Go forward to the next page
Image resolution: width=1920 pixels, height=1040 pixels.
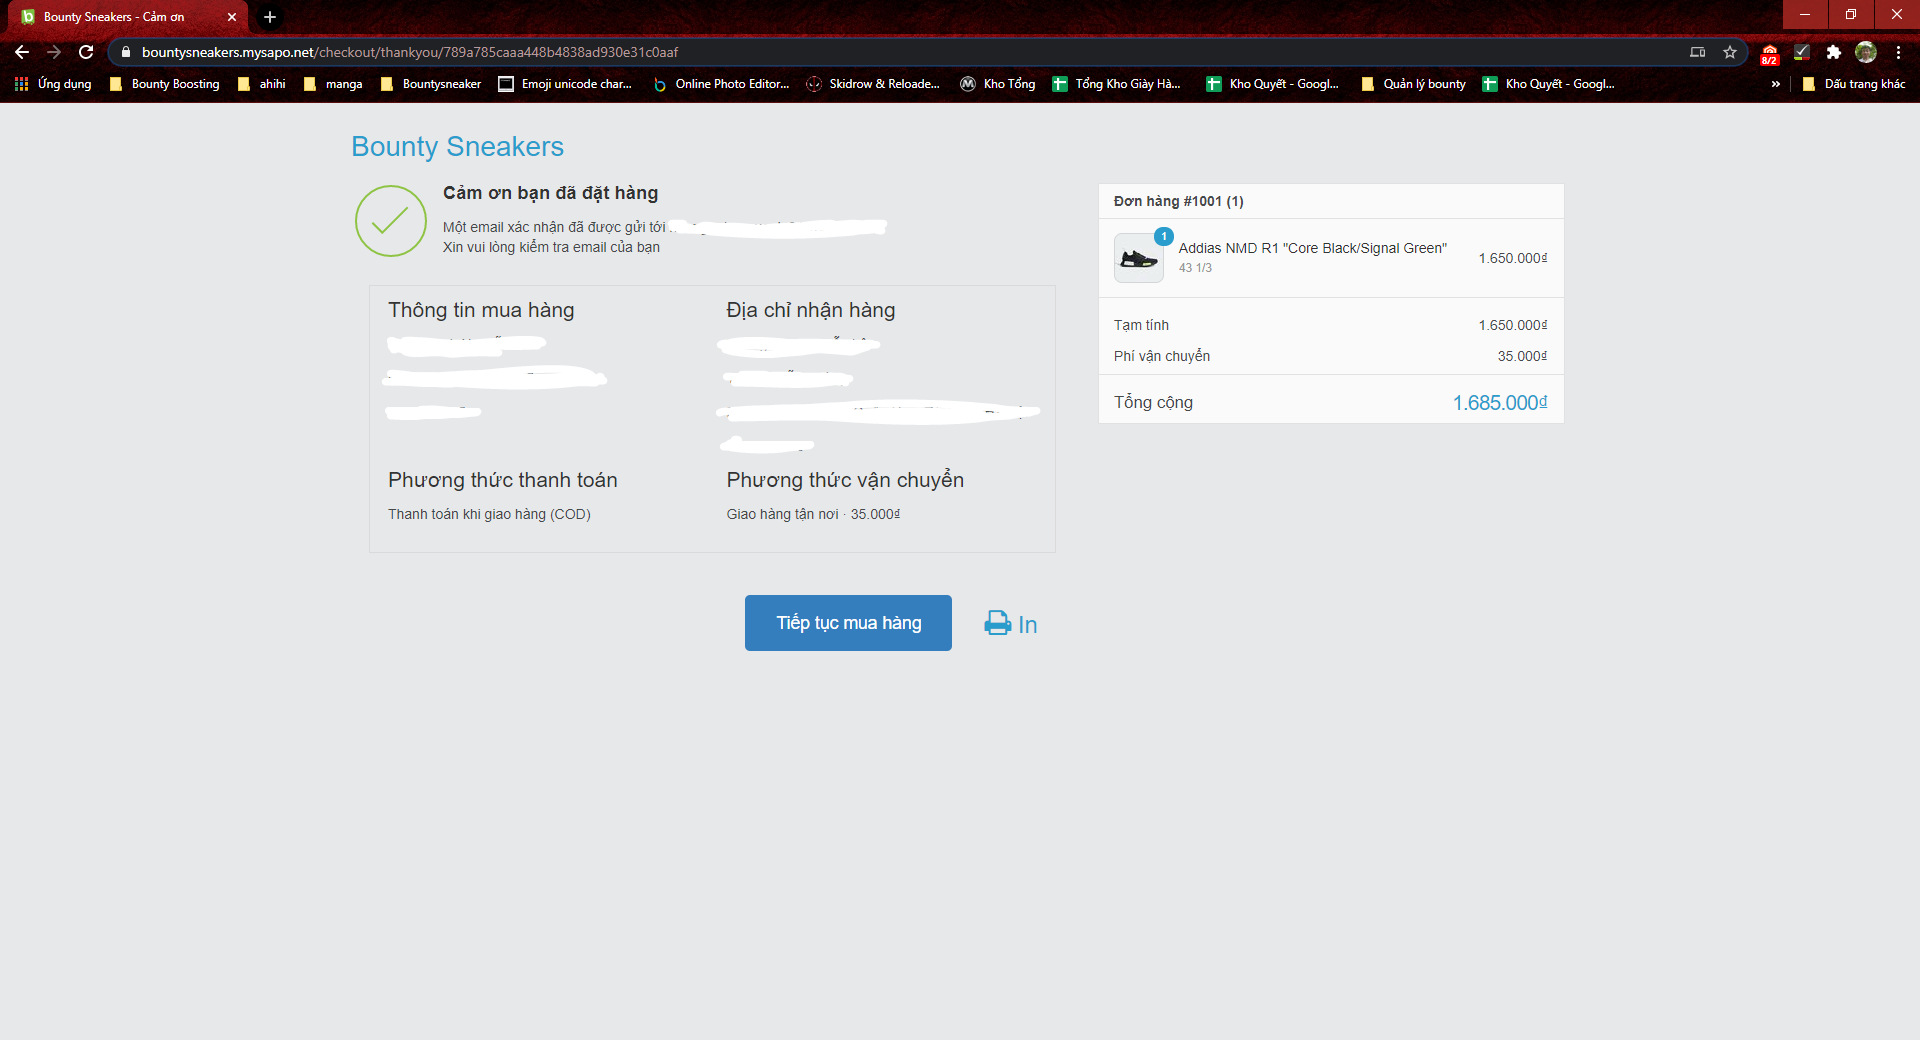54,52
